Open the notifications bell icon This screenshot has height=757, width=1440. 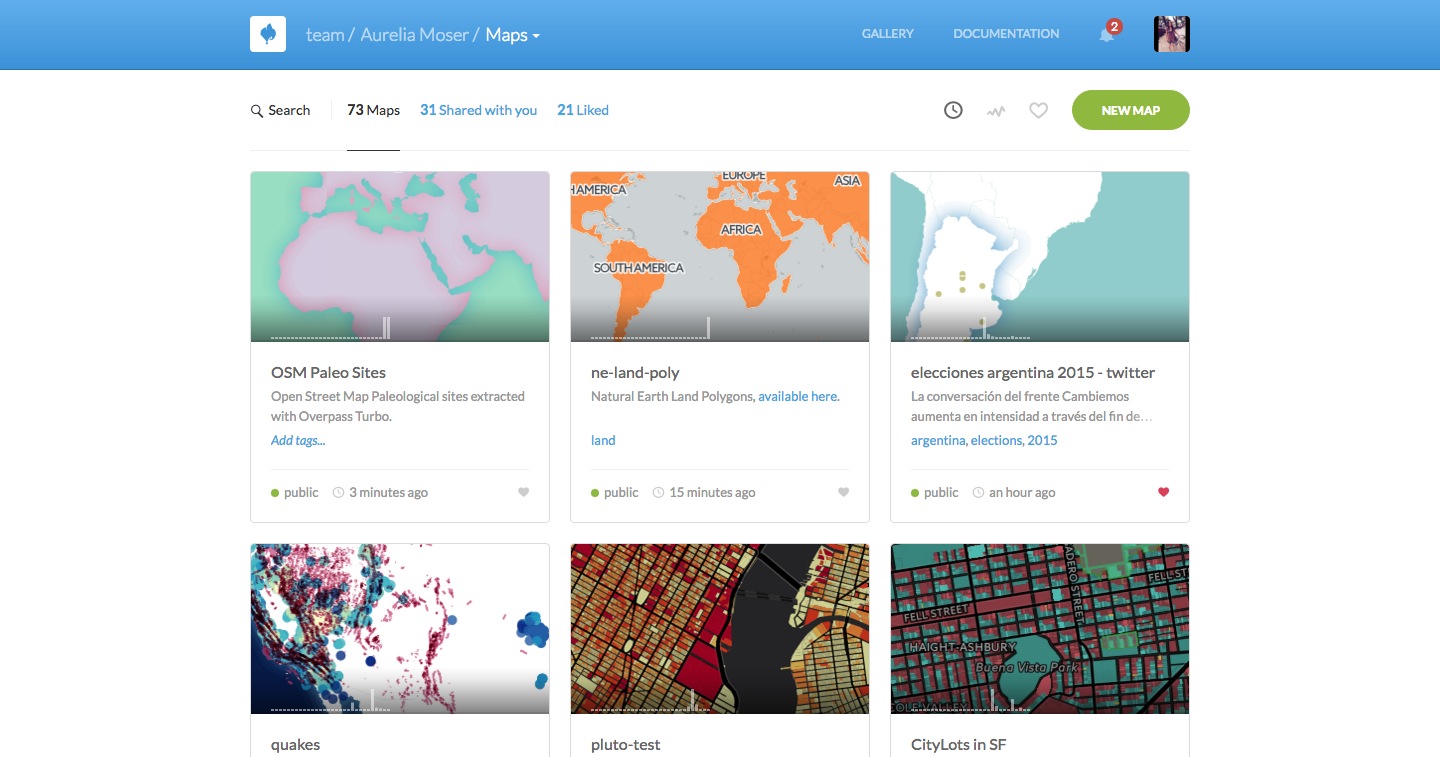[1106, 35]
